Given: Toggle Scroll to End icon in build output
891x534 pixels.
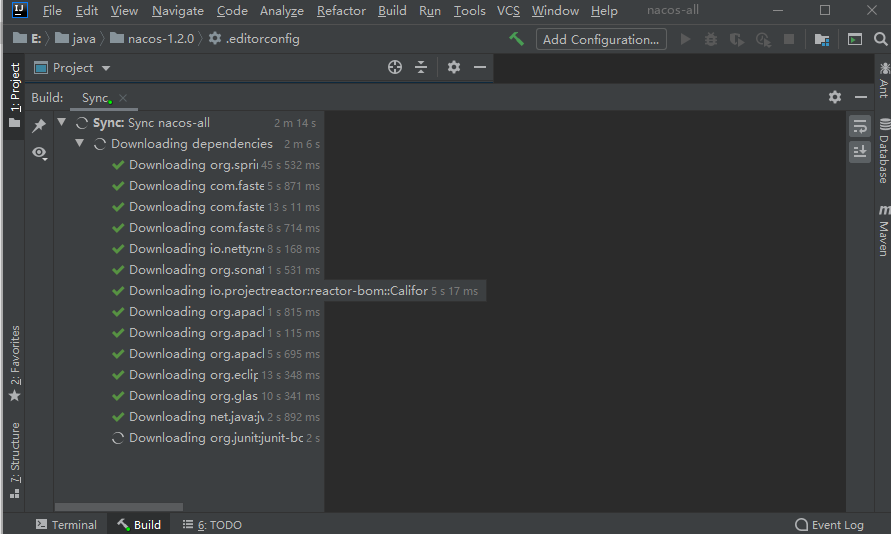Looking at the screenshot, I should 860,152.
